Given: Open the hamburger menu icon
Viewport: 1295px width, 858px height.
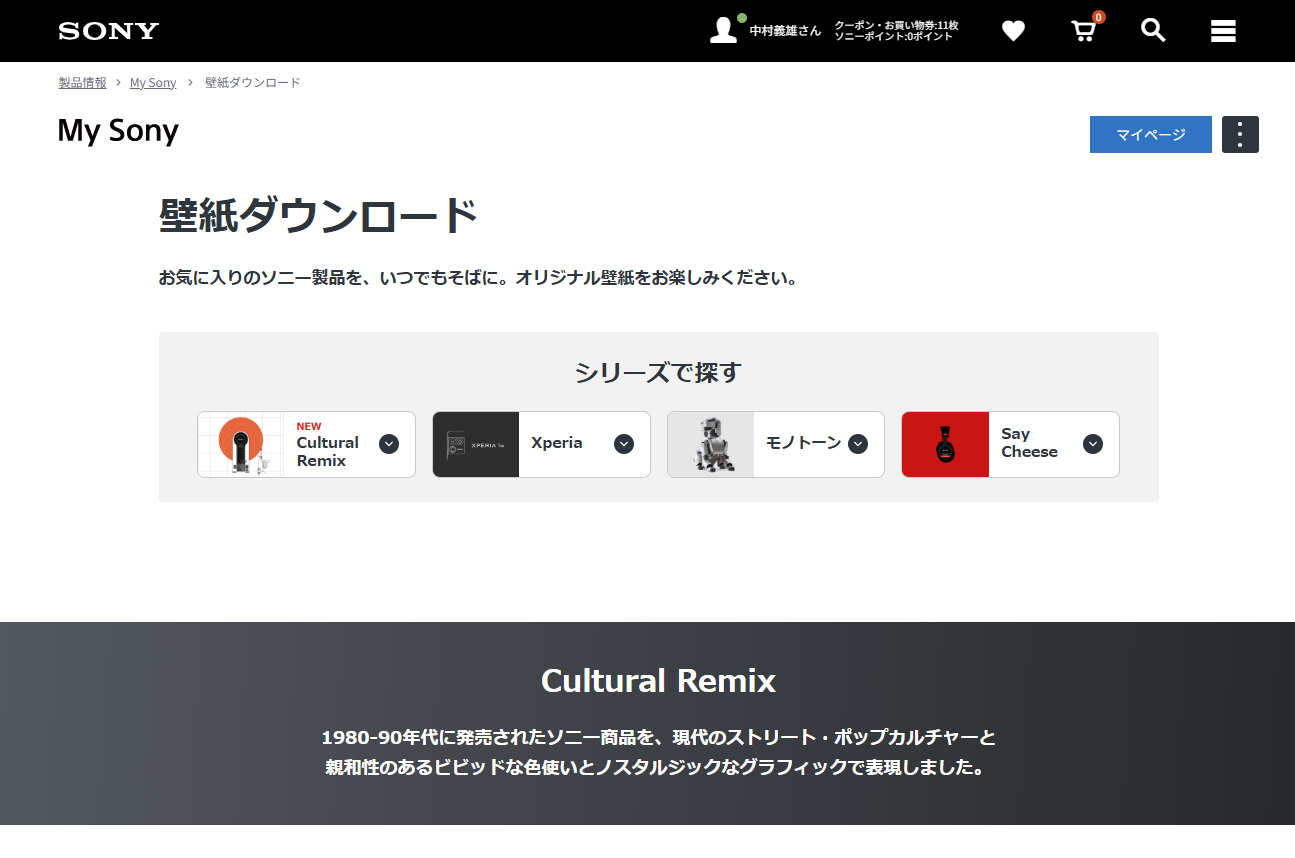Looking at the screenshot, I should [1223, 31].
